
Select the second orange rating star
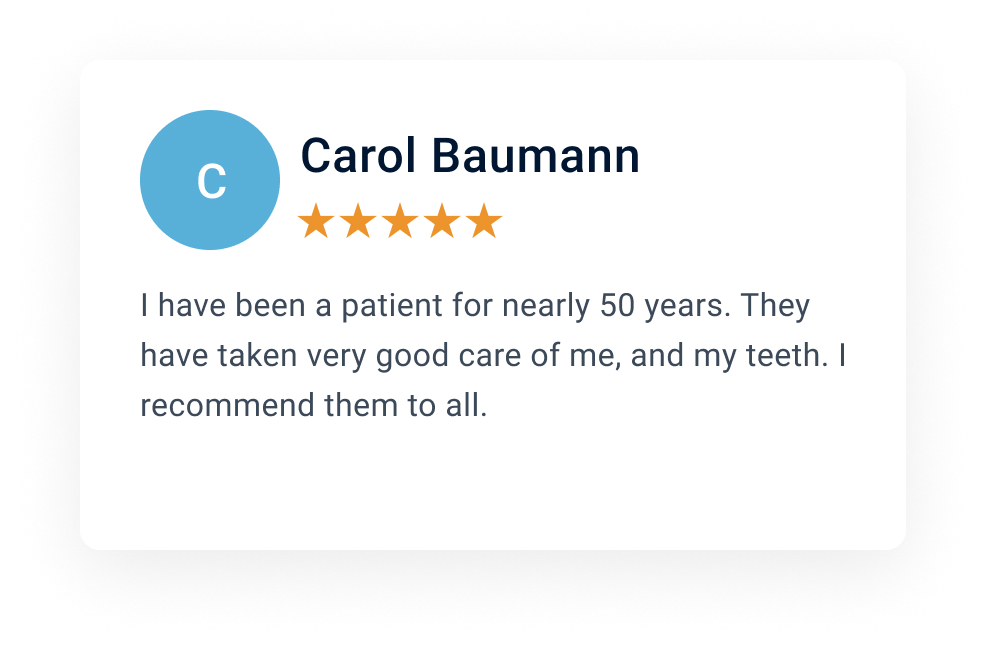pos(358,221)
